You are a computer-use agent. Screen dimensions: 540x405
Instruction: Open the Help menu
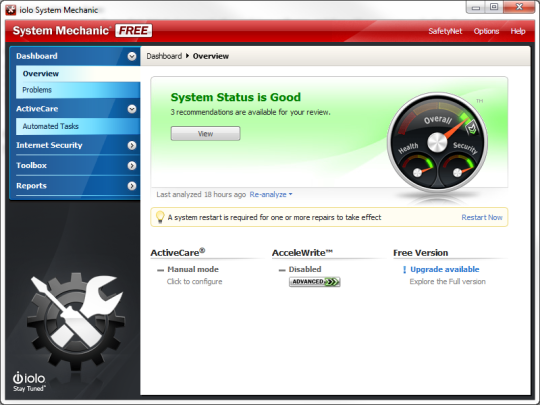coord(518,31)
